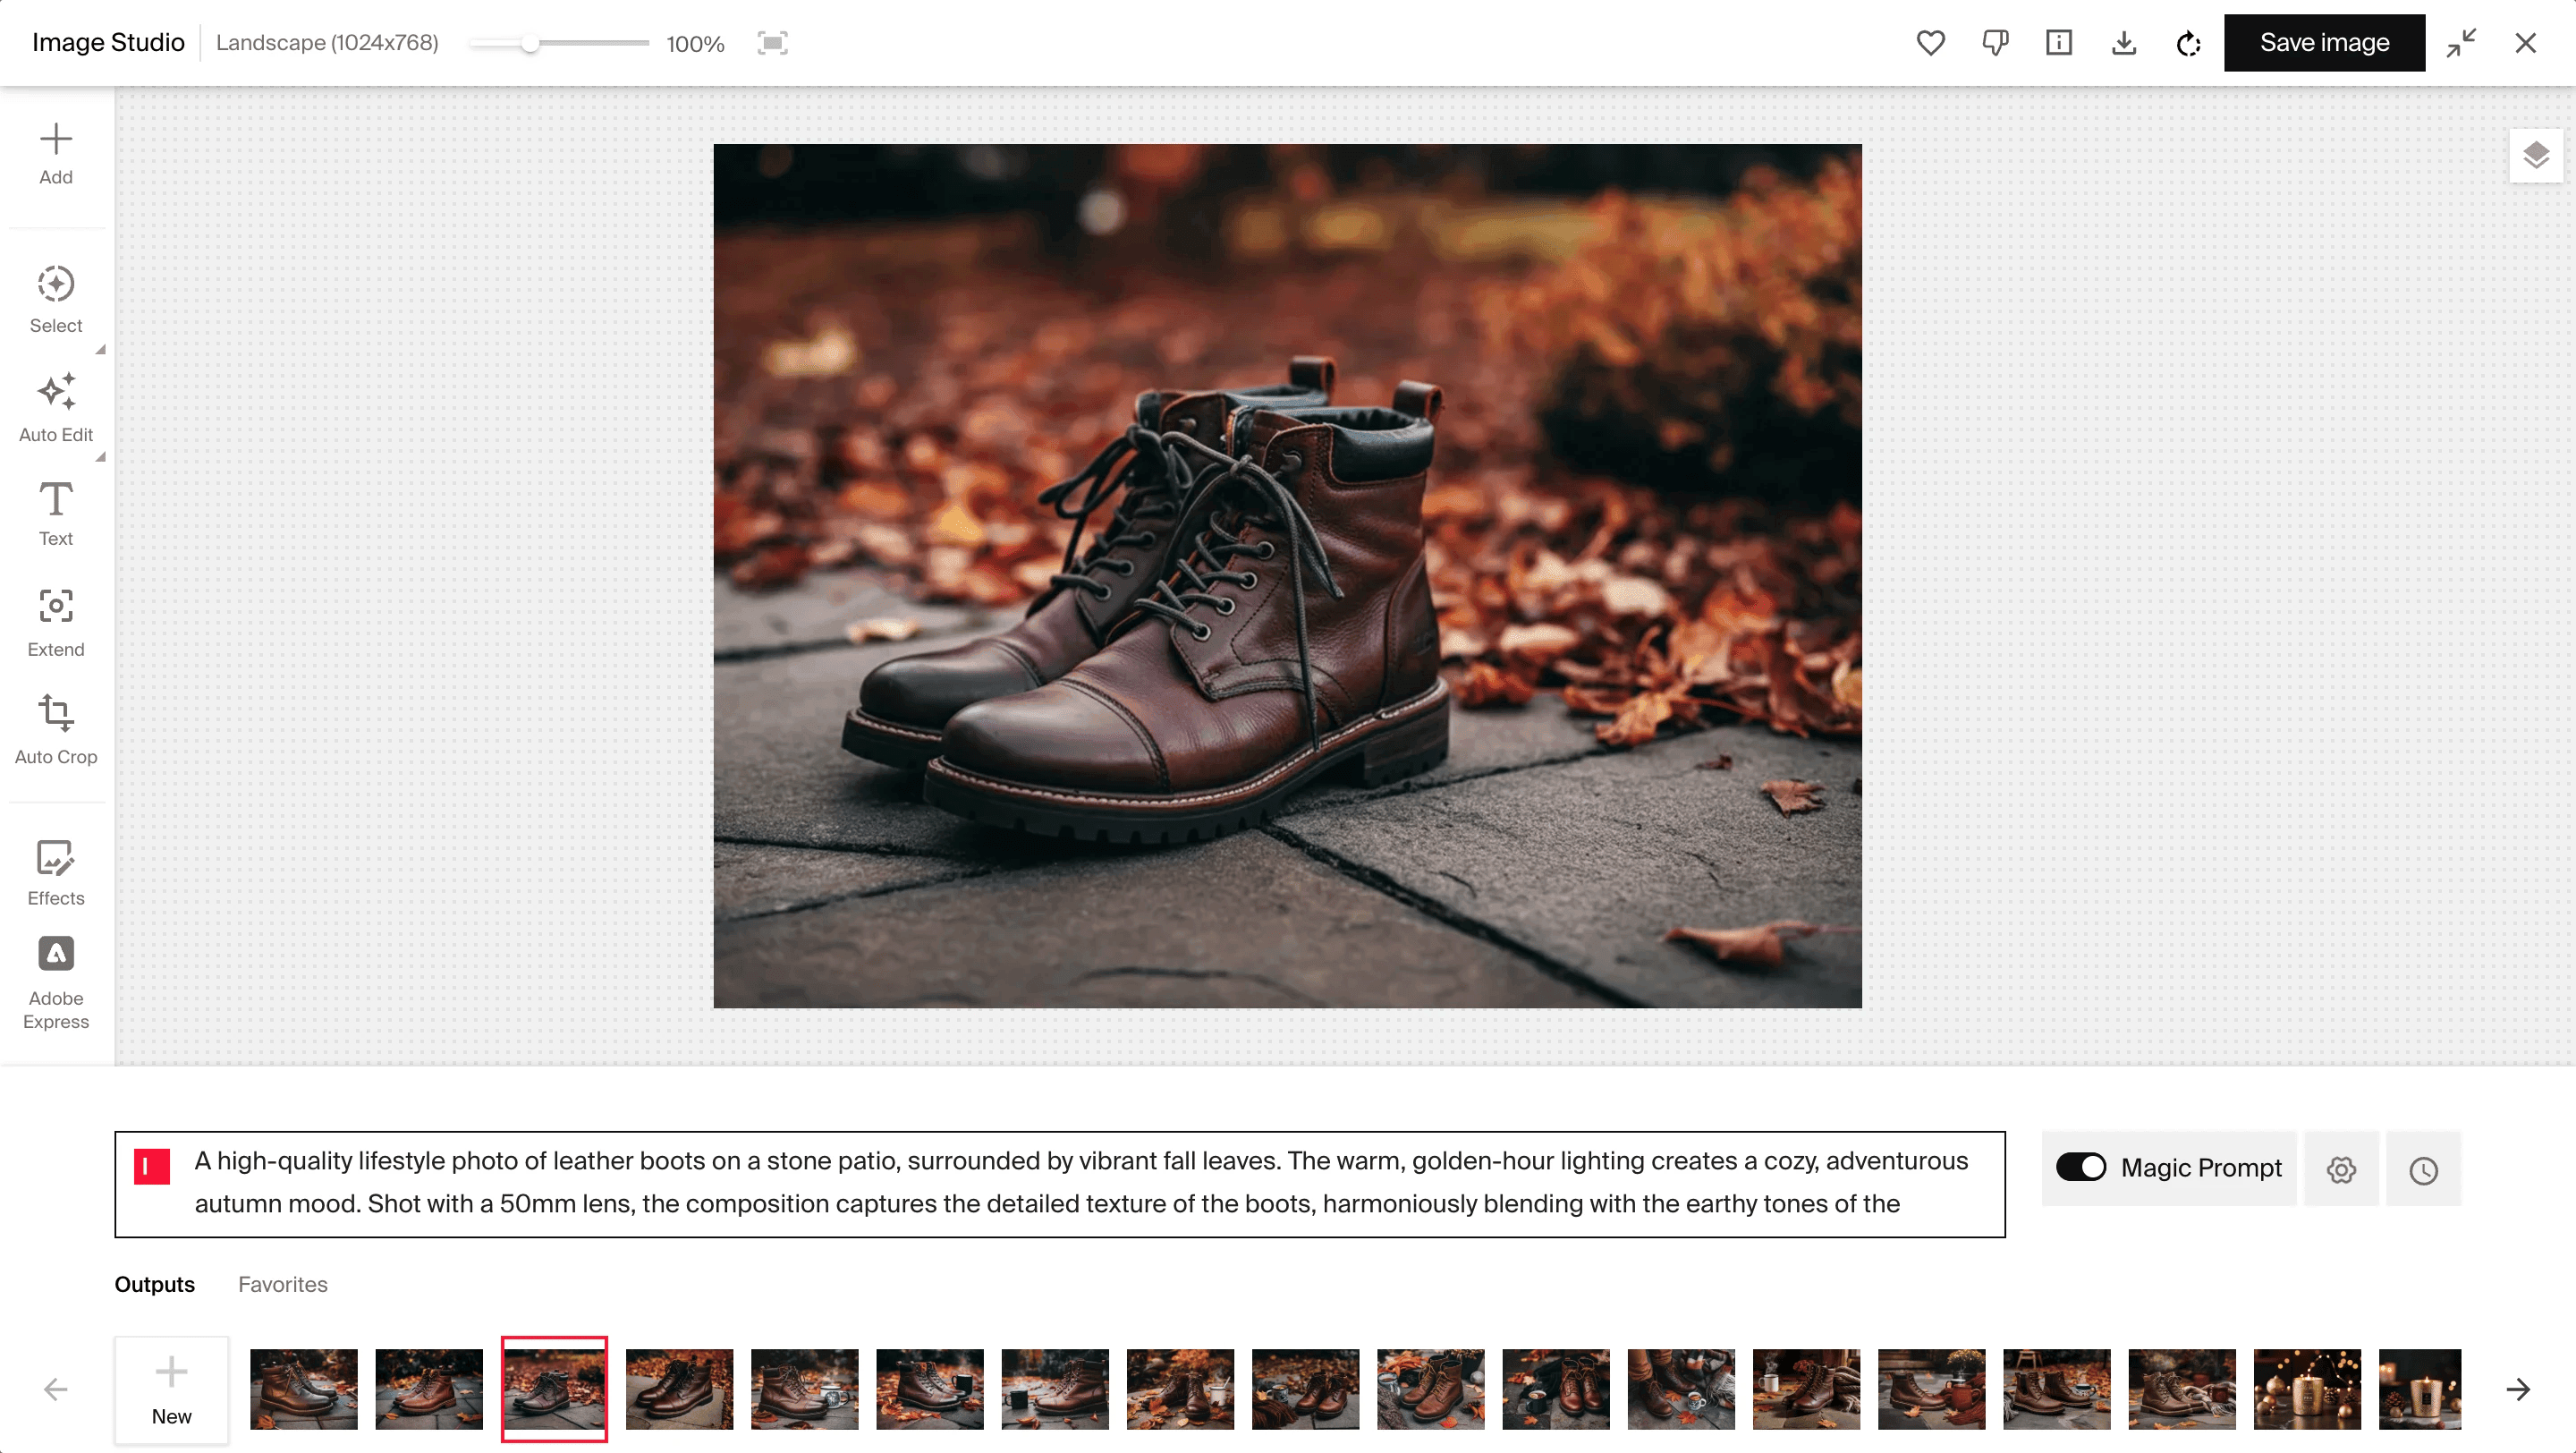Open Landscape (1024x768) size dropdown

point(327,43)
